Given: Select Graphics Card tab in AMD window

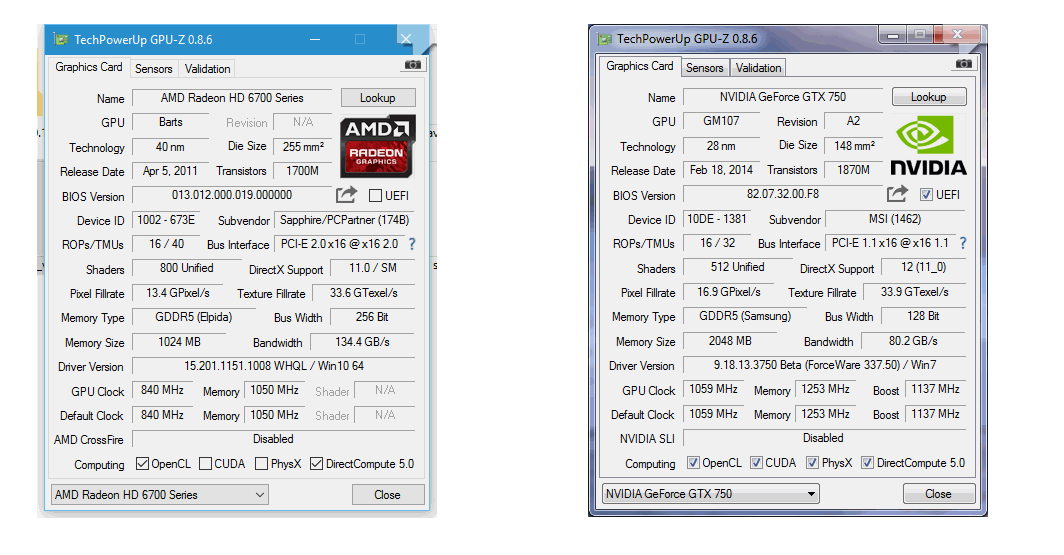Looking at the screenshot, I should [89, 67].
